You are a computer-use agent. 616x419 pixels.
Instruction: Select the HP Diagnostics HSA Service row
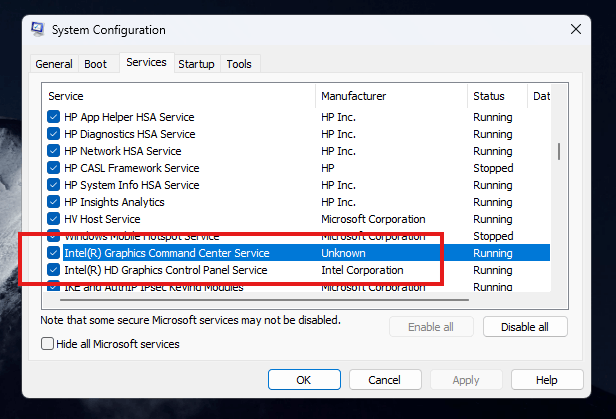297,134
